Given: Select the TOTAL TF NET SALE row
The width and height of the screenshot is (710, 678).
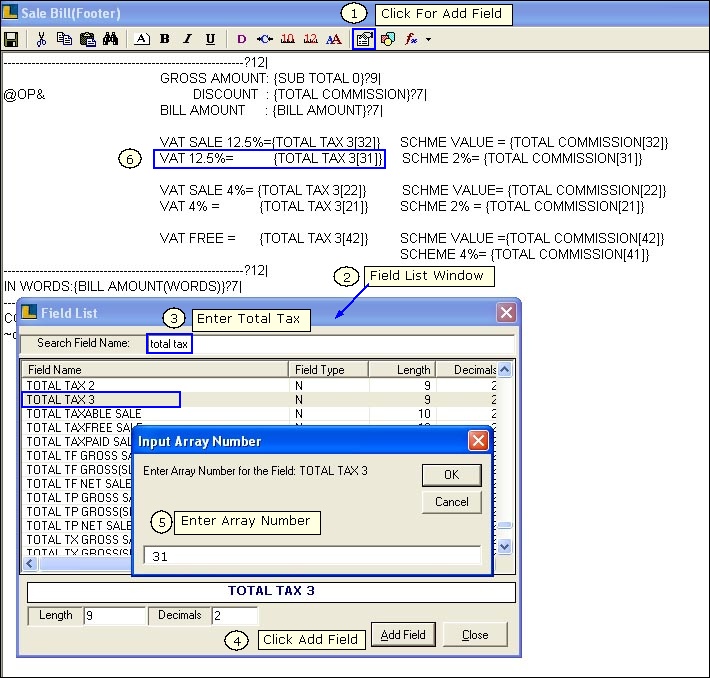Looking at the screenshot, I should pos(79,484).
